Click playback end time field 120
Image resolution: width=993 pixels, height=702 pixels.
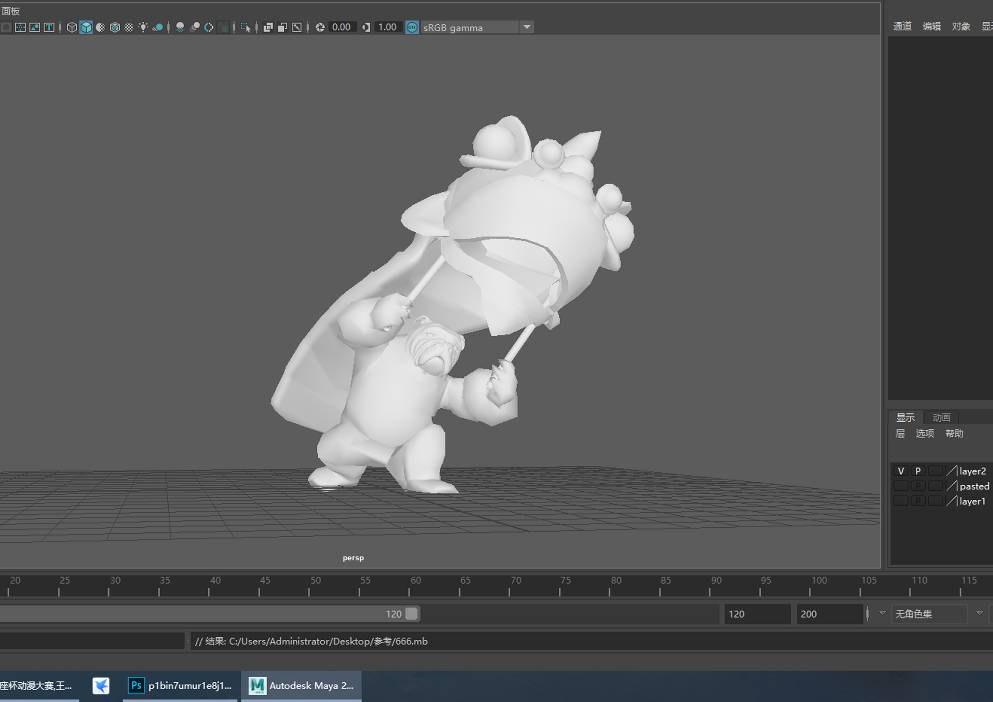click(x=757, y=614)
